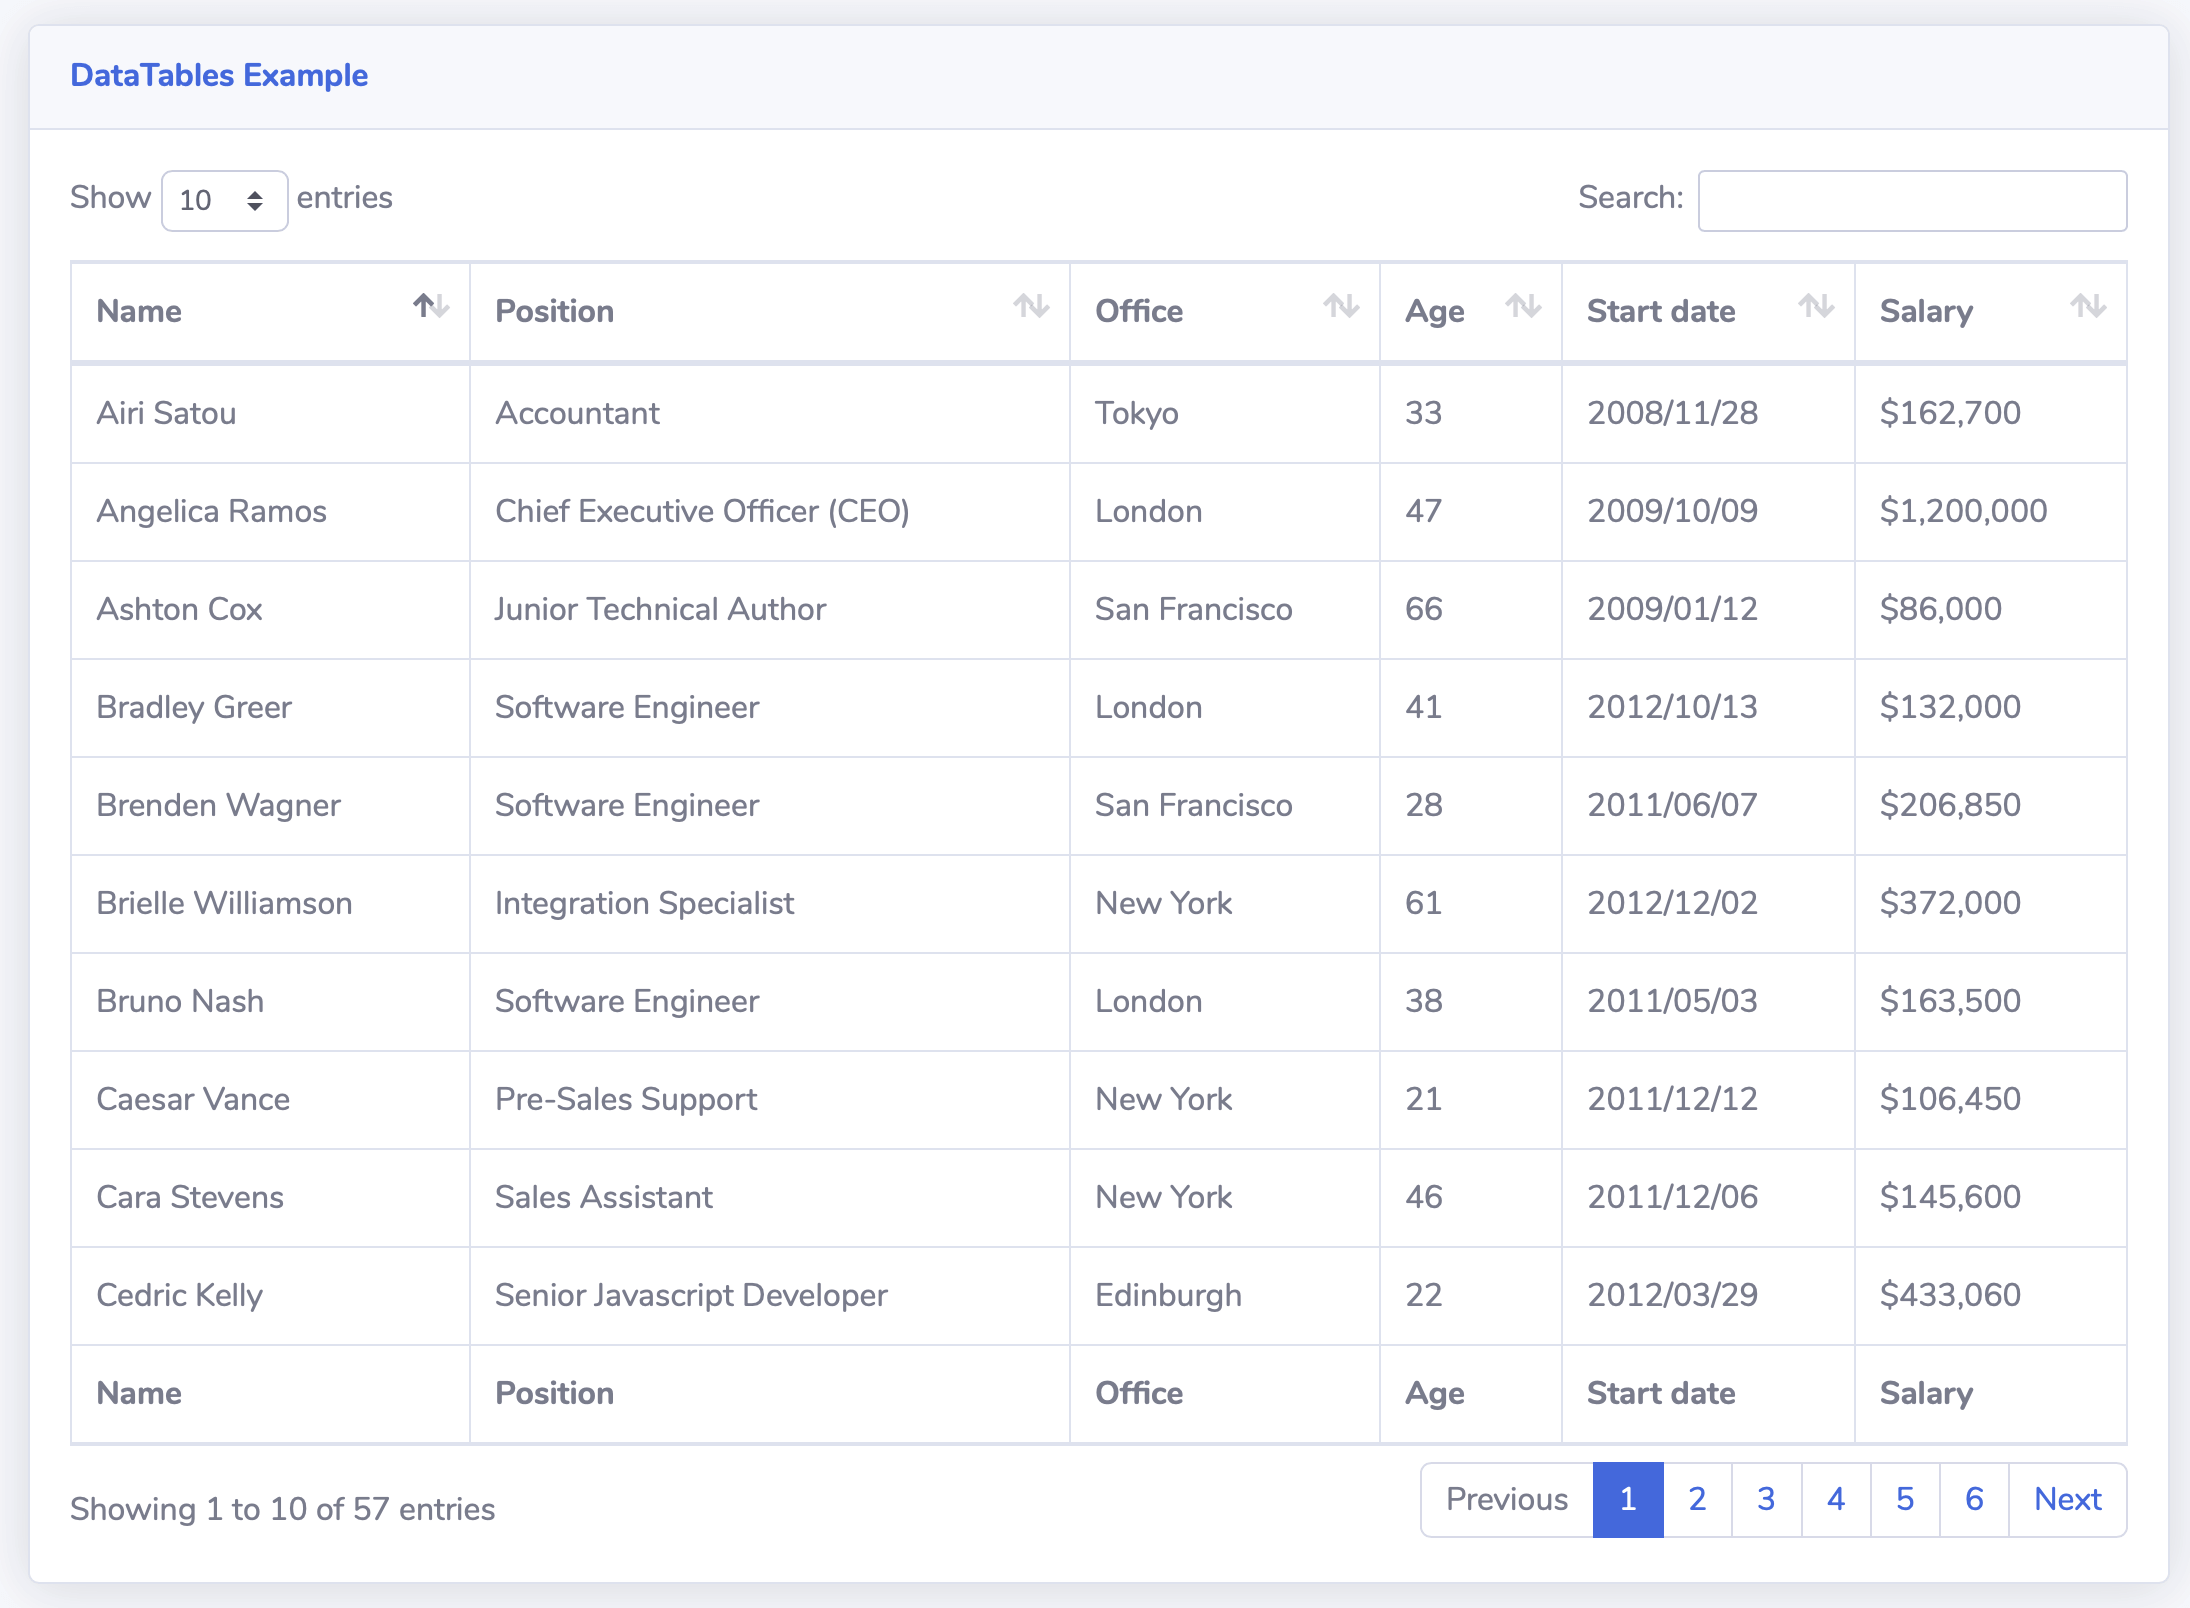This screenshot has width=2190, height=1608.
Task: Sort table by Age arrow icon
Action: coord(1523,306)
